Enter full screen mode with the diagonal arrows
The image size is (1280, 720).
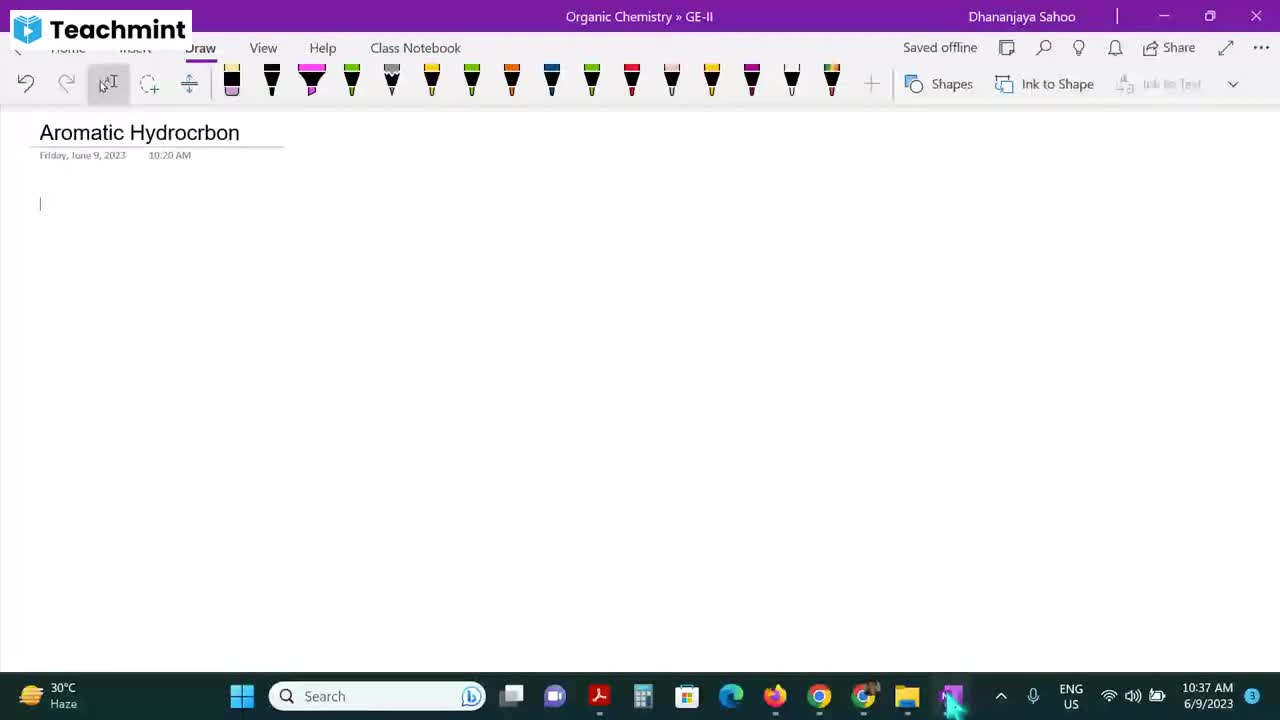point(1226,48)
